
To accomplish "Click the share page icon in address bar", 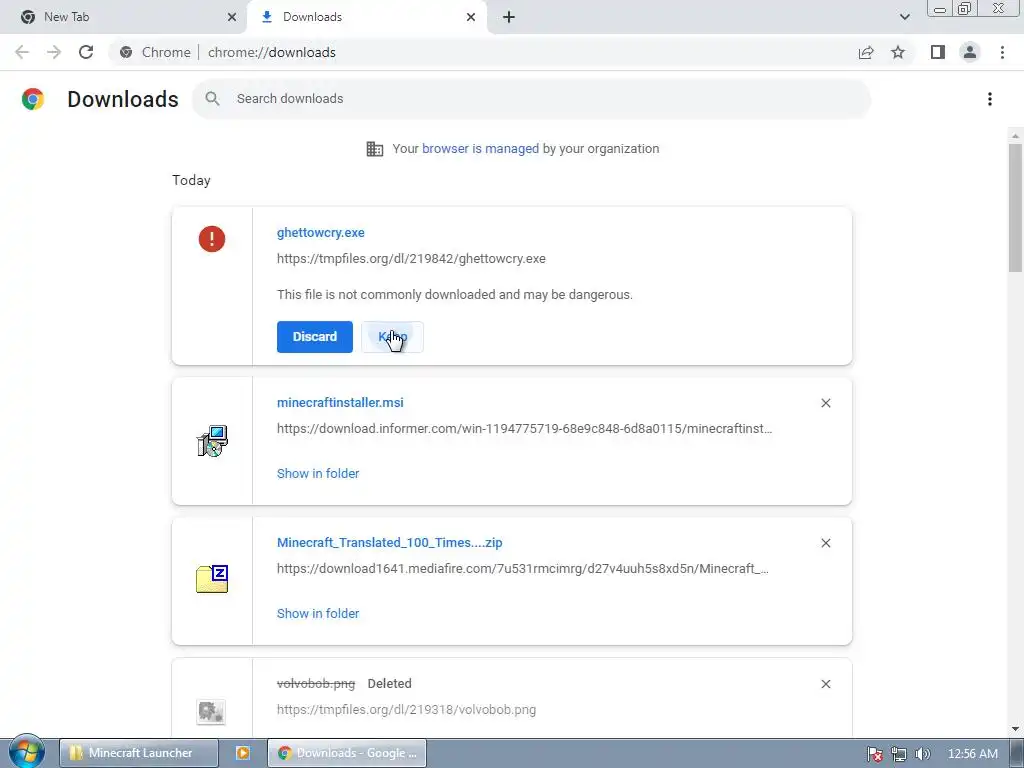I will coord(866,52).
